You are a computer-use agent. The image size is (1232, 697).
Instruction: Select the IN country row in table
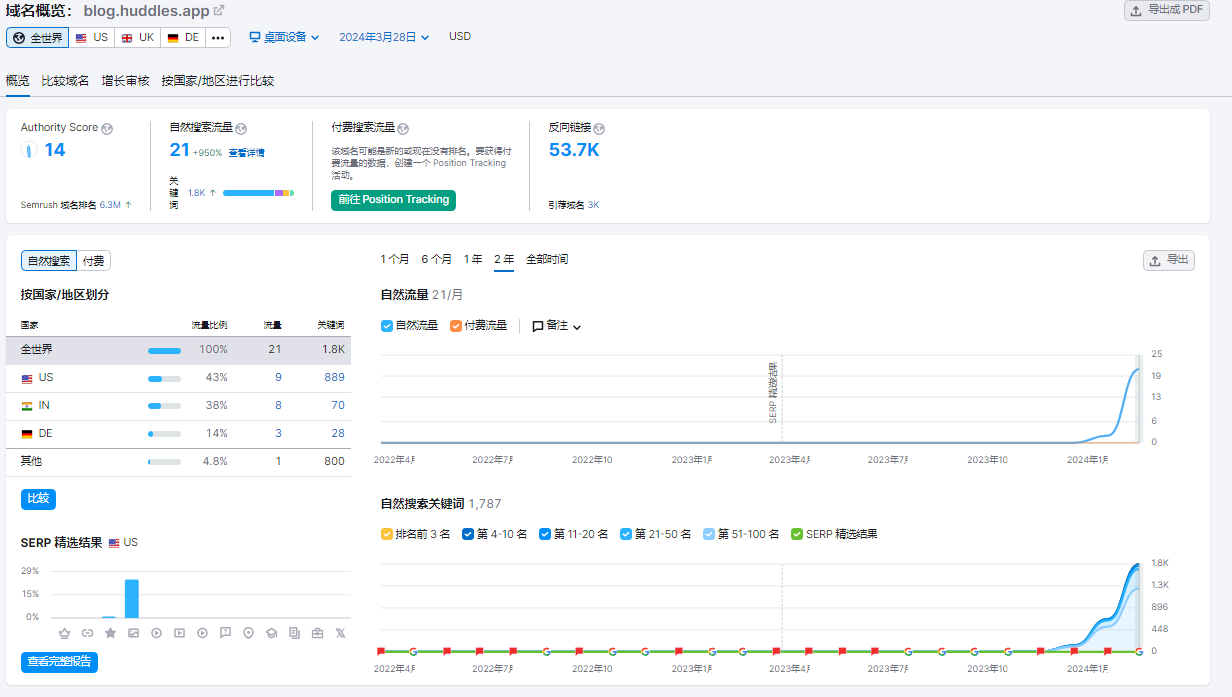tap(182, 406)
